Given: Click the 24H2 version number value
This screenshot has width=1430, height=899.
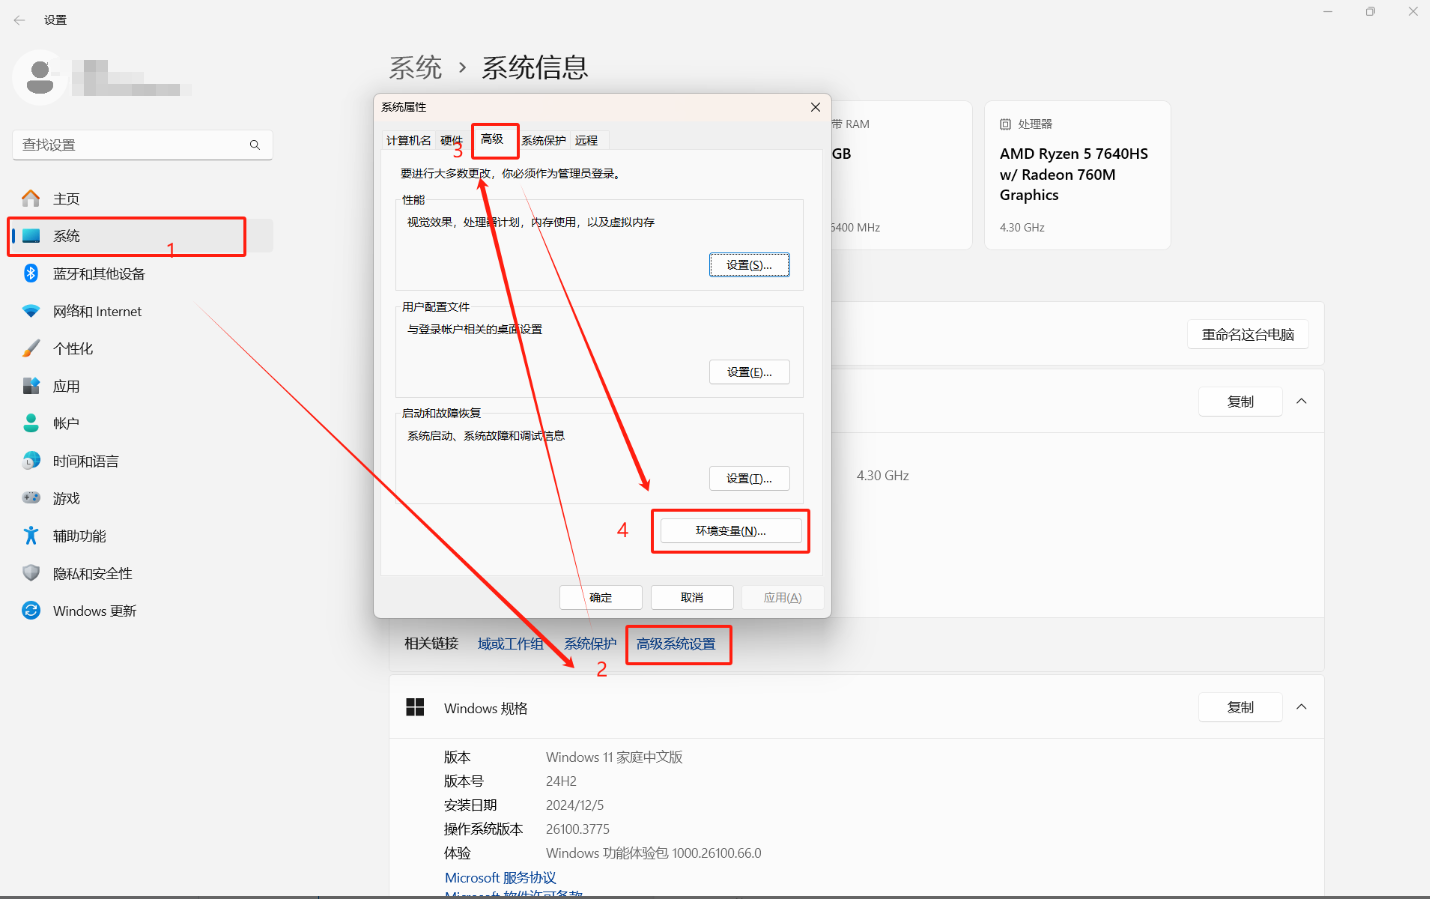Looking at the screenshot, I should pos(561,781).
